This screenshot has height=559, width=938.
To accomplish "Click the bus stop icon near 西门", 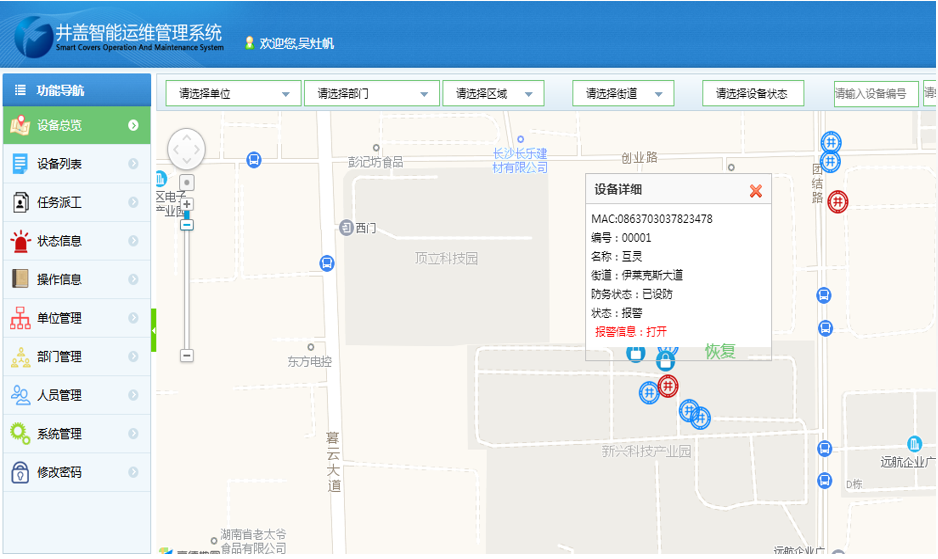I will 327,263.
